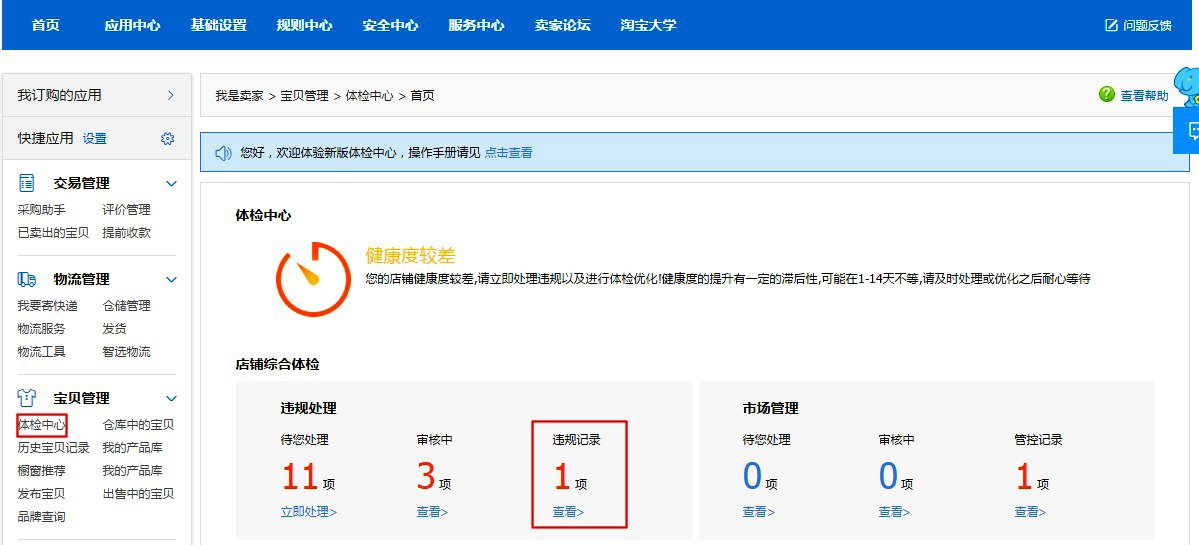Open 橱窗推荐 in sidebar
The height and width of the screenshot is (545, 1199).
[x=41, y=471]
